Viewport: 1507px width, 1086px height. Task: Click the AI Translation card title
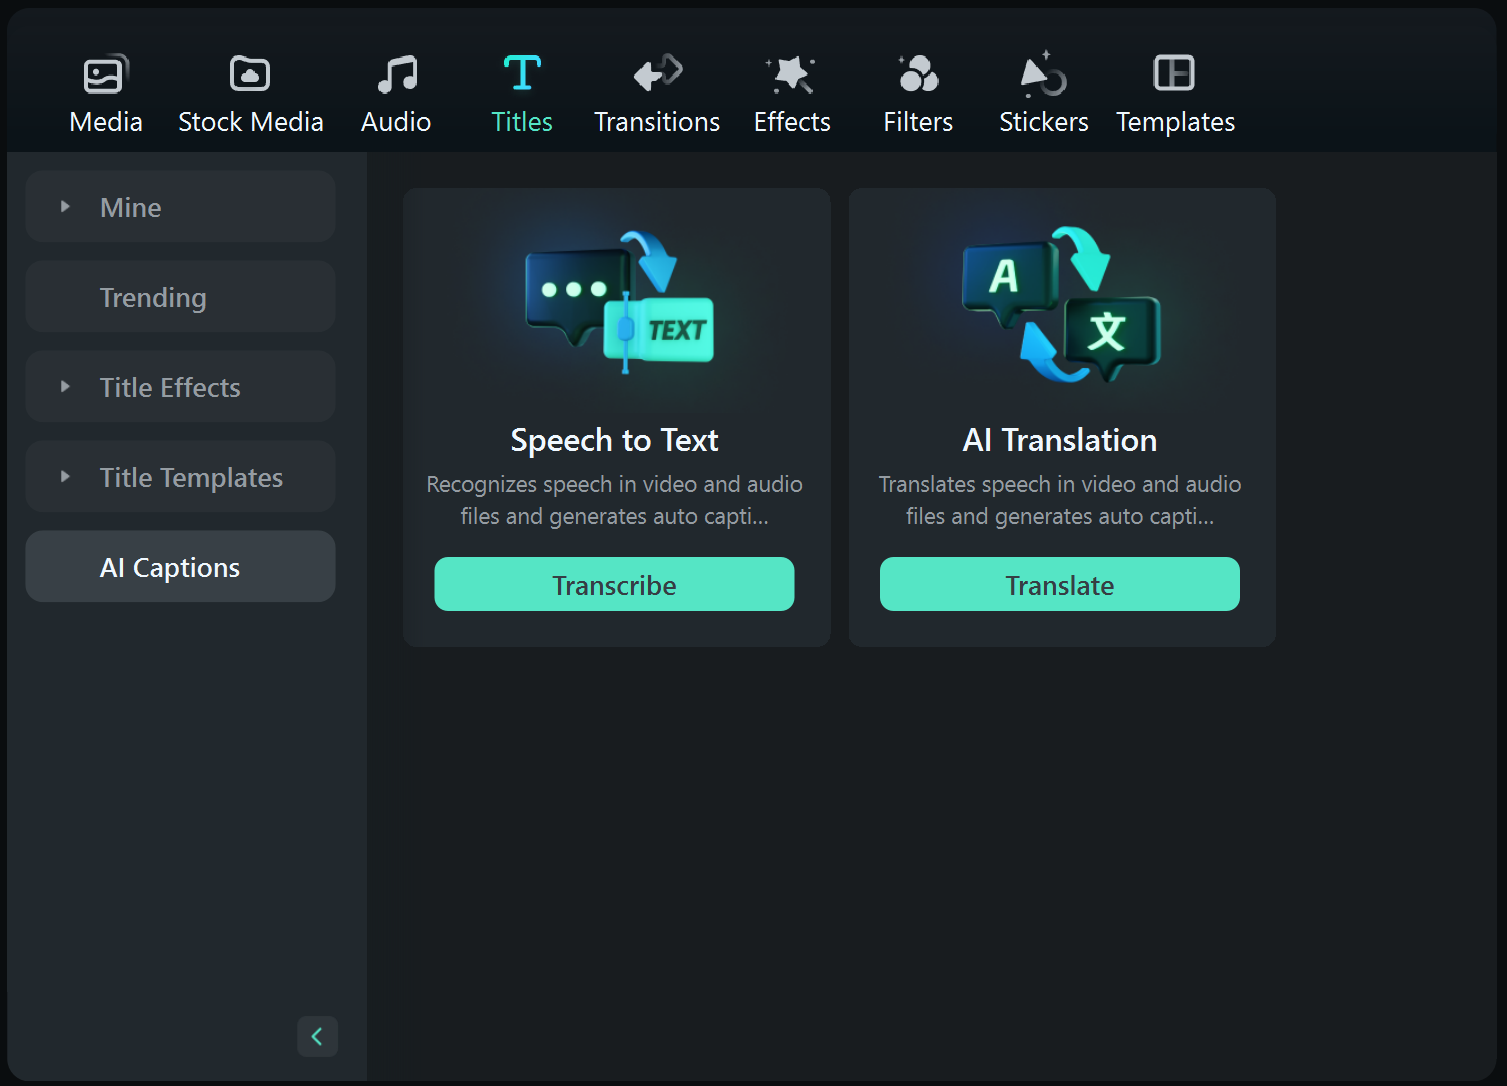coord(1059,440)
